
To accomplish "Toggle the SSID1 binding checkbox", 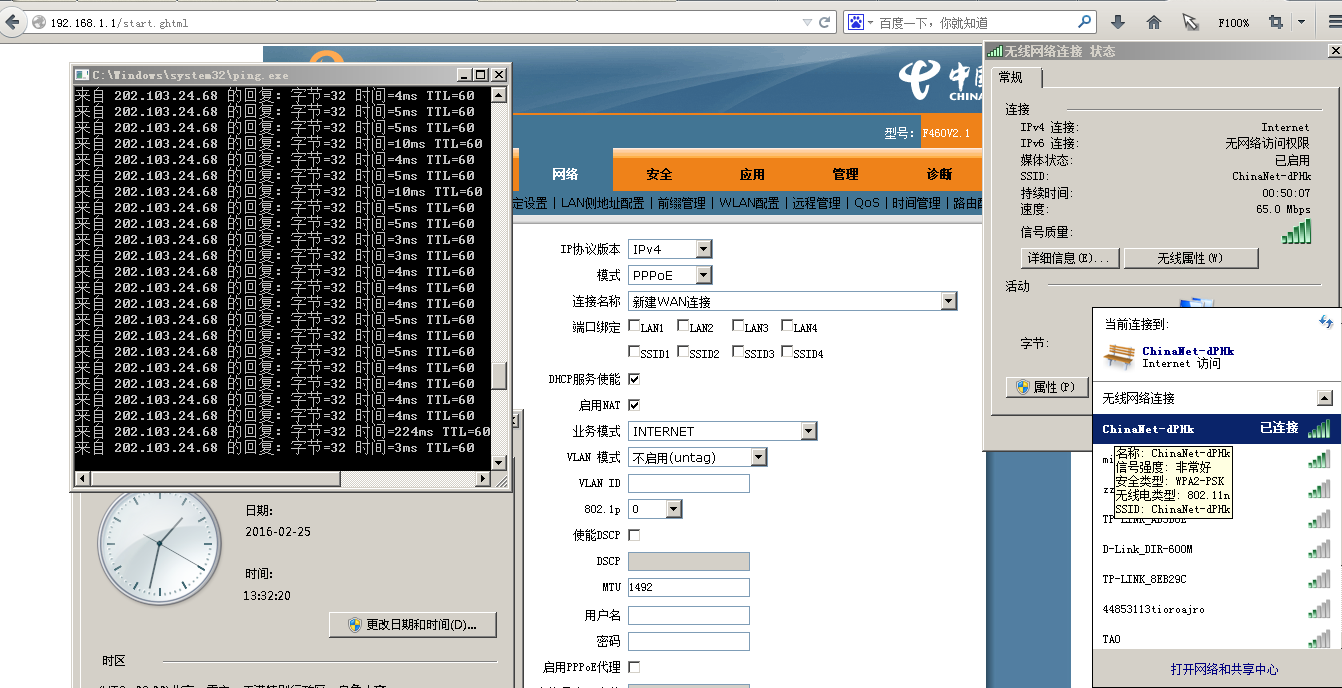I will pos(634,352).
